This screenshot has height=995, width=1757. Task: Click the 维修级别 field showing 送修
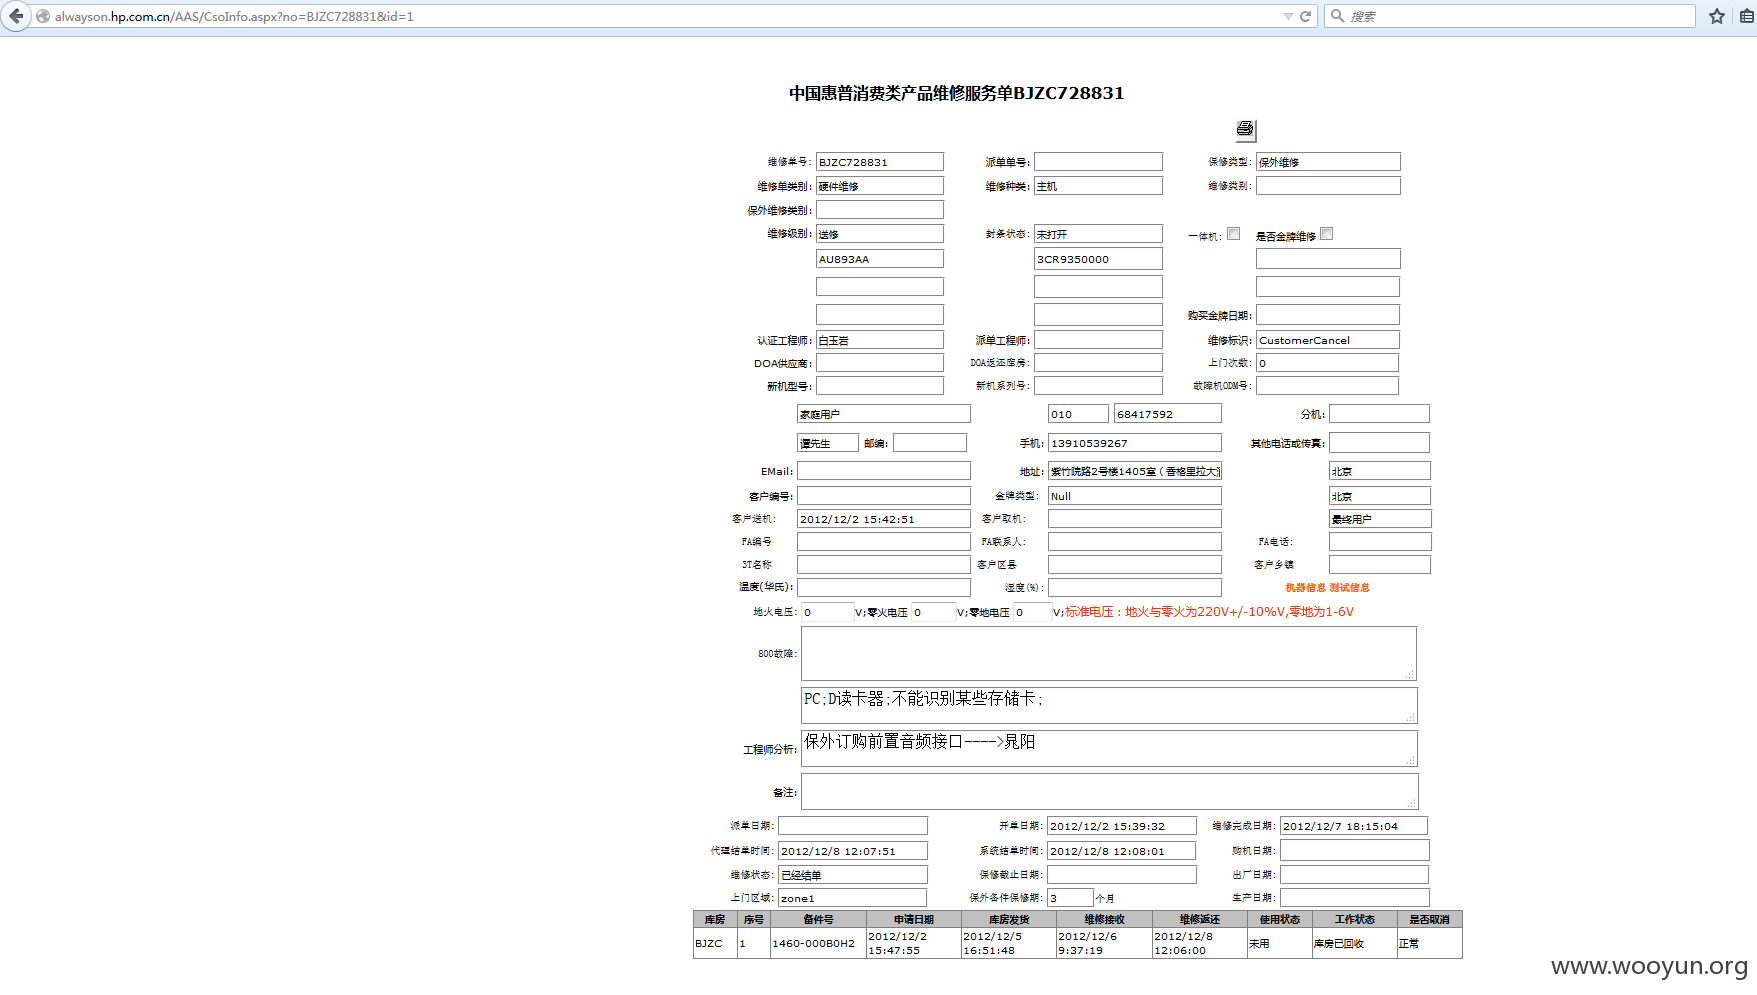point(880,234)
